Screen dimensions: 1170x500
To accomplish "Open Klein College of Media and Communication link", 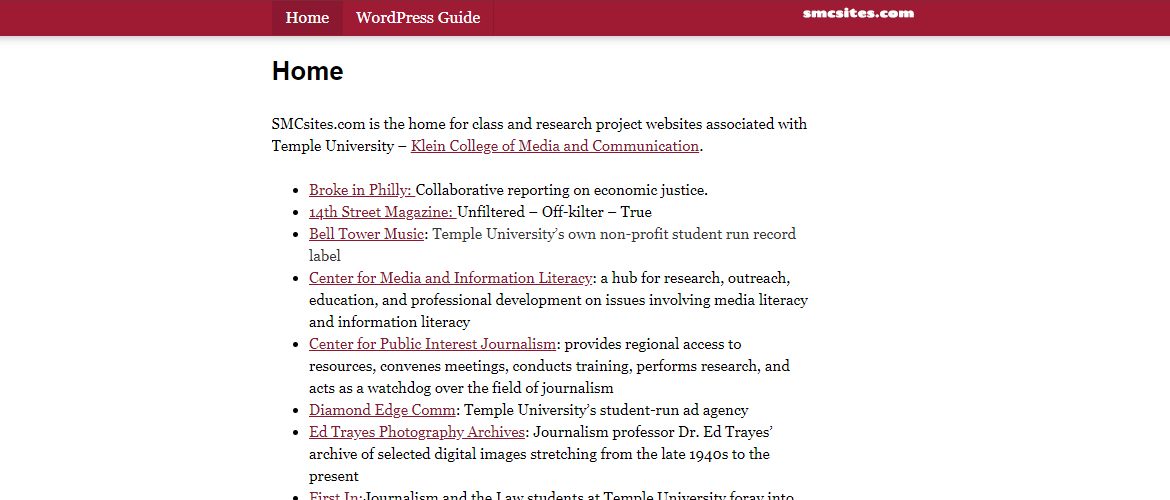I will click(x=554, y=146).
